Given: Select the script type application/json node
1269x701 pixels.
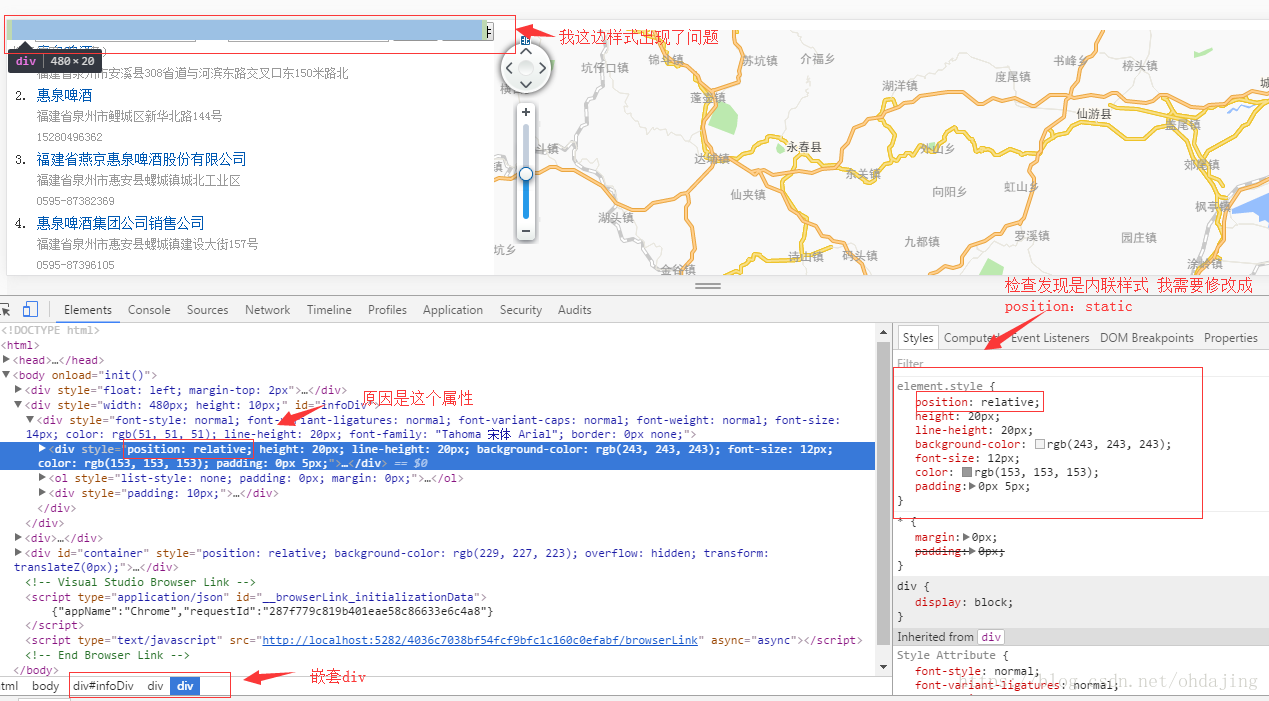Looking at the screenshot, I should click(258, 597).
